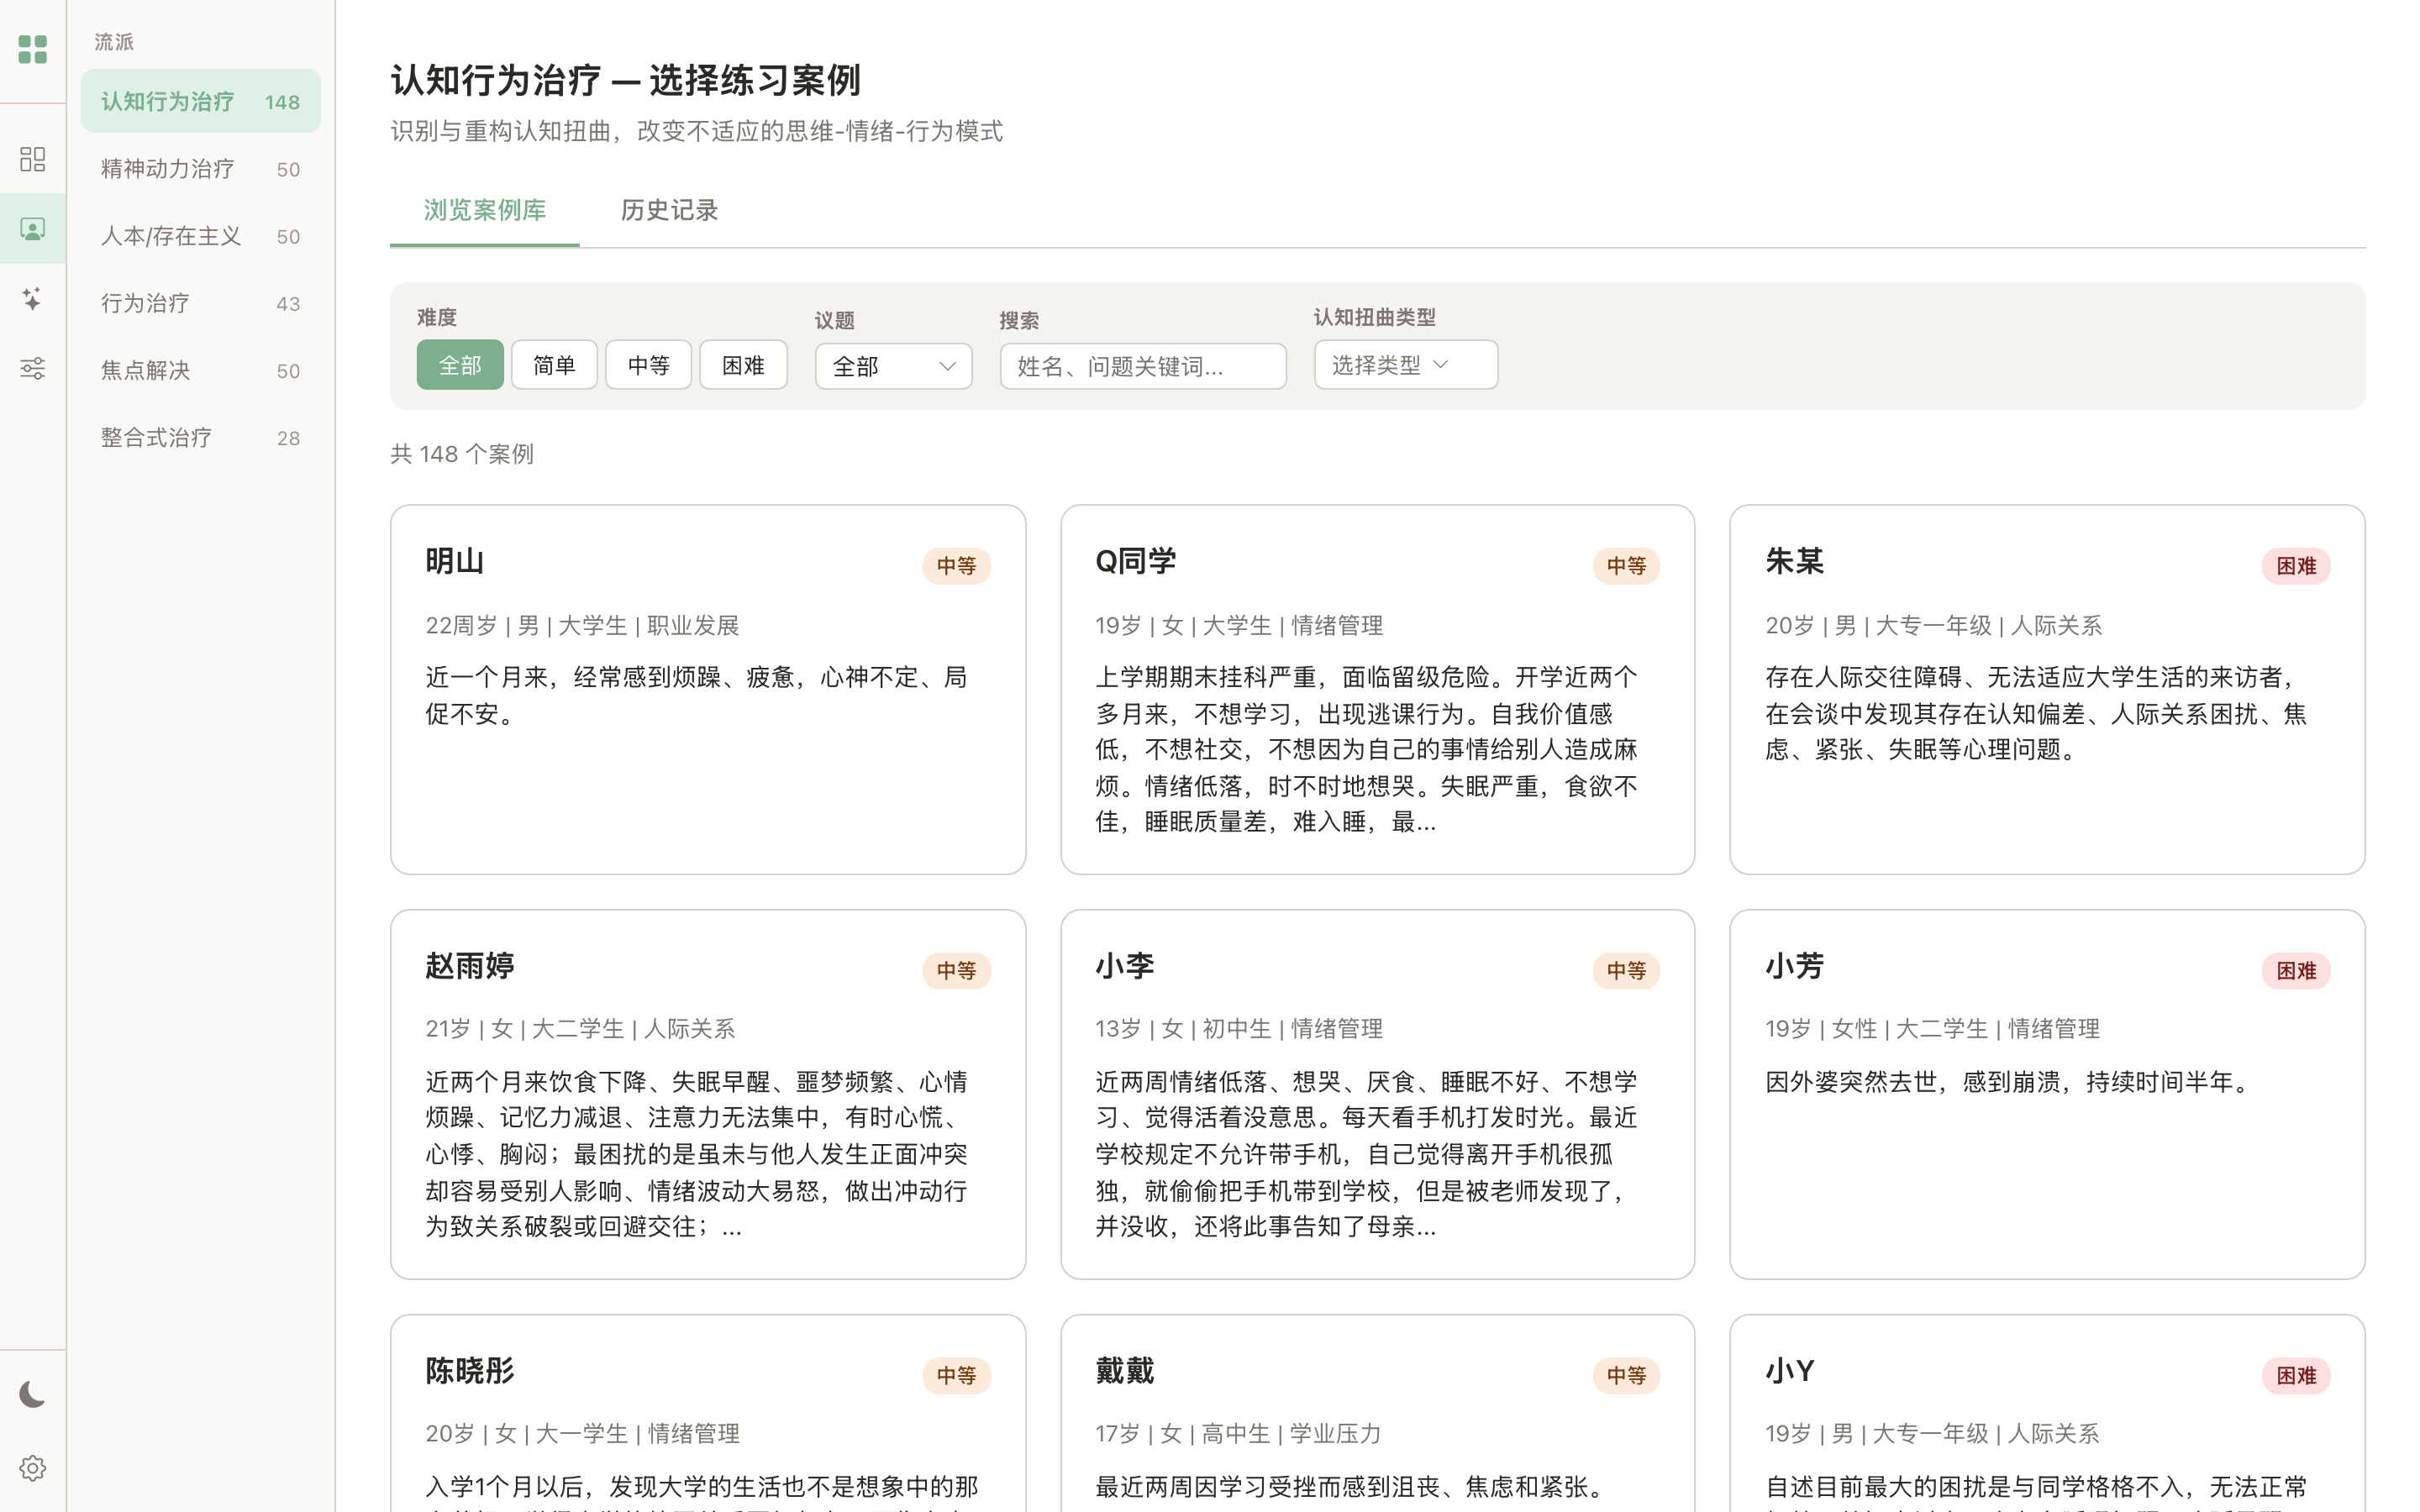Click the 困难 badge on 小芳 card

[x=2296, y=970]
